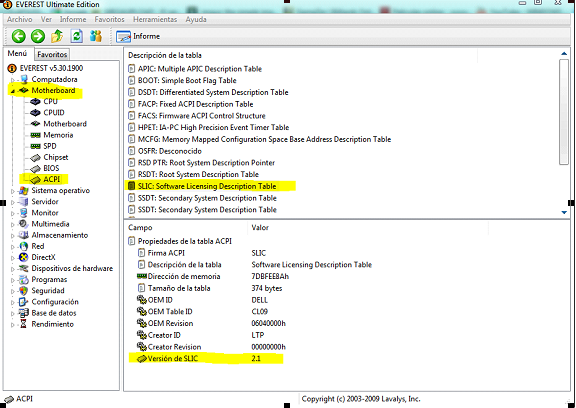Screen dimensions: 576x408
Task: Click the table list scrollbar down arrow
Action: point(564,212)
